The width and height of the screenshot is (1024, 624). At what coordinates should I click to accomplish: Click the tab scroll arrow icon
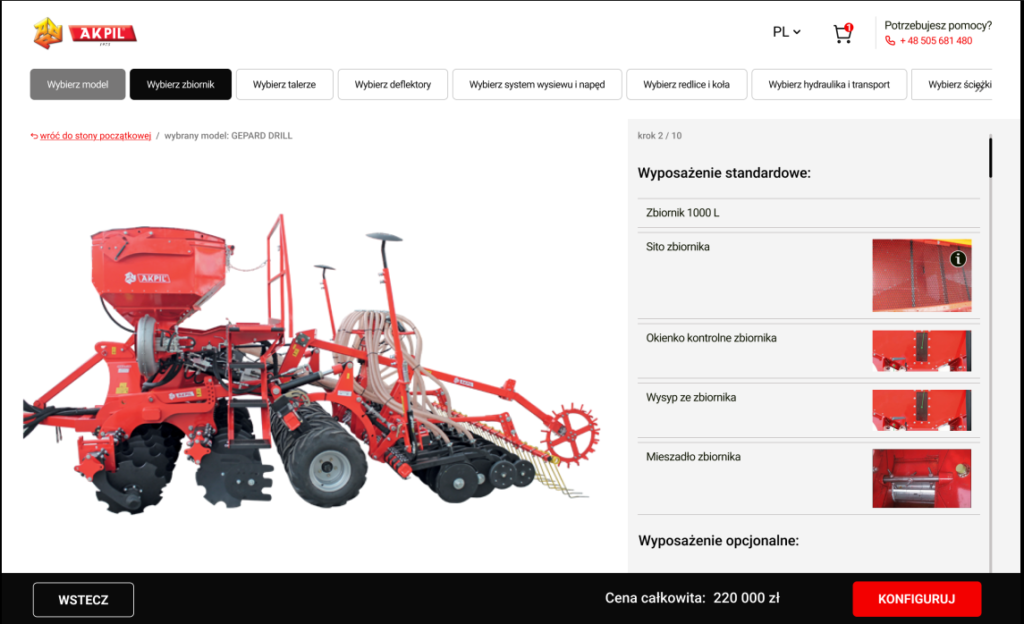tap(982, 88)
